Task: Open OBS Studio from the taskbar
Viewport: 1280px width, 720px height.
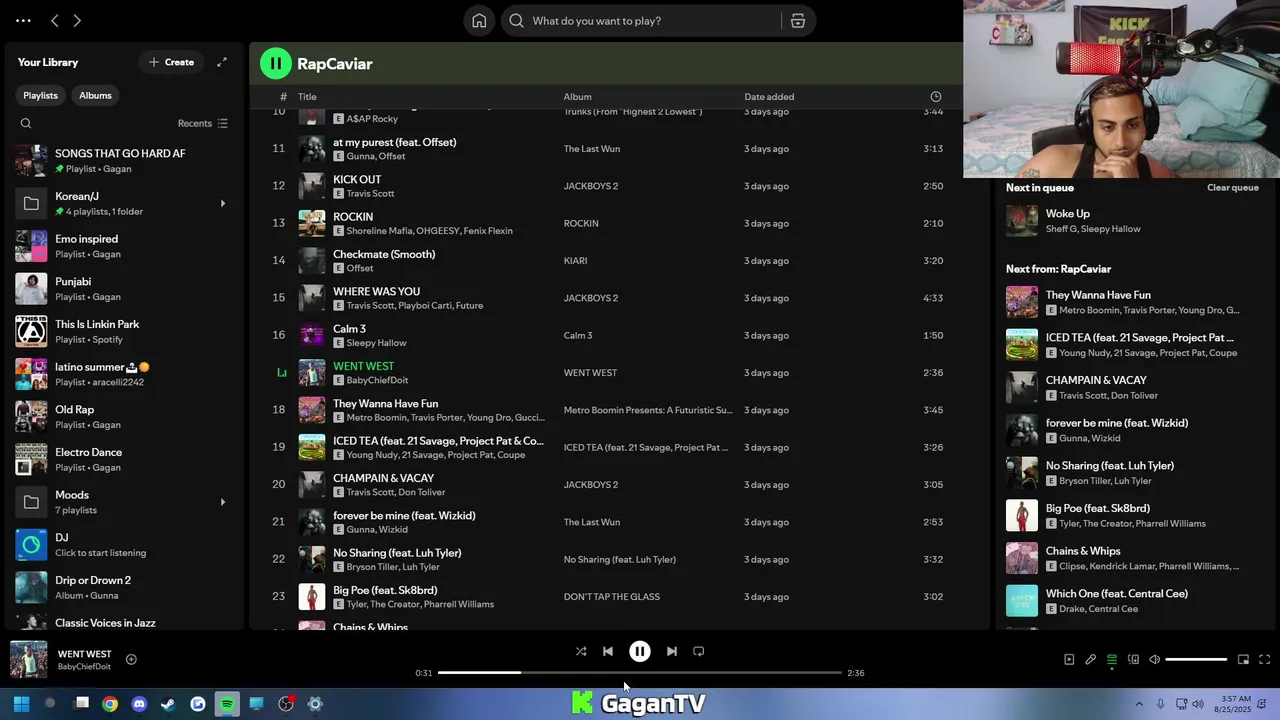Action: (286, 704)
